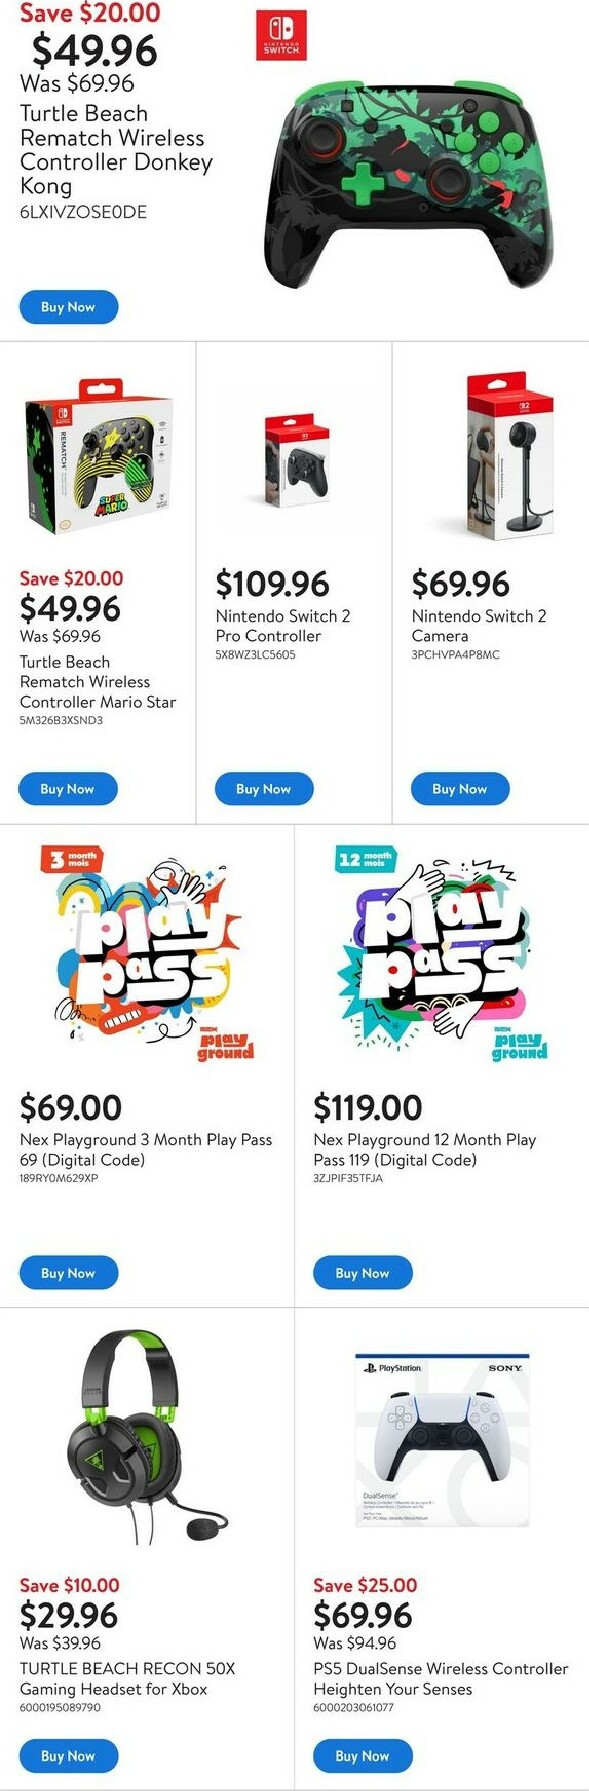589x1791 pixels.
Task: Click Buy Now for the 12 Month Play Pass
Action: tap(363, 1273)
